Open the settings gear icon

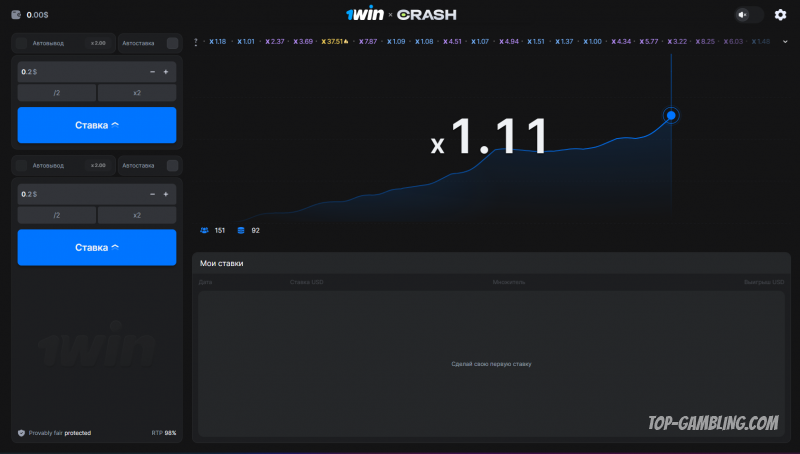pyautogui.click(x=780, y=15)
